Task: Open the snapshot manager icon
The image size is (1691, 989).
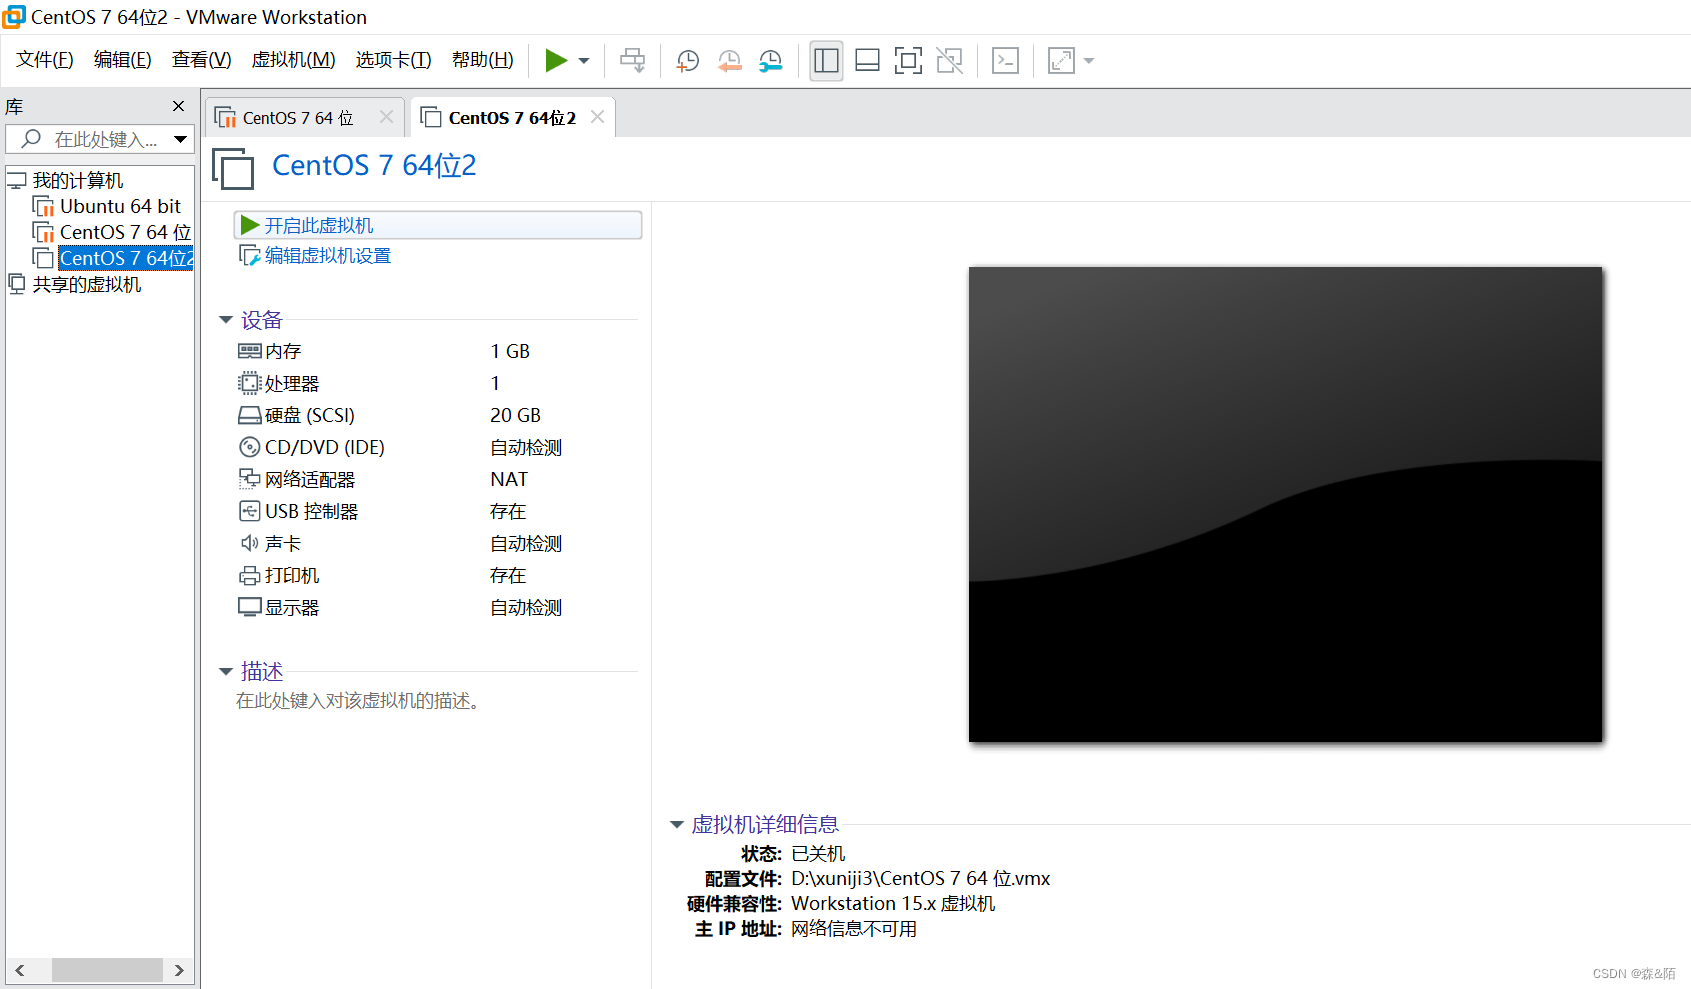Action: [771, 61]
